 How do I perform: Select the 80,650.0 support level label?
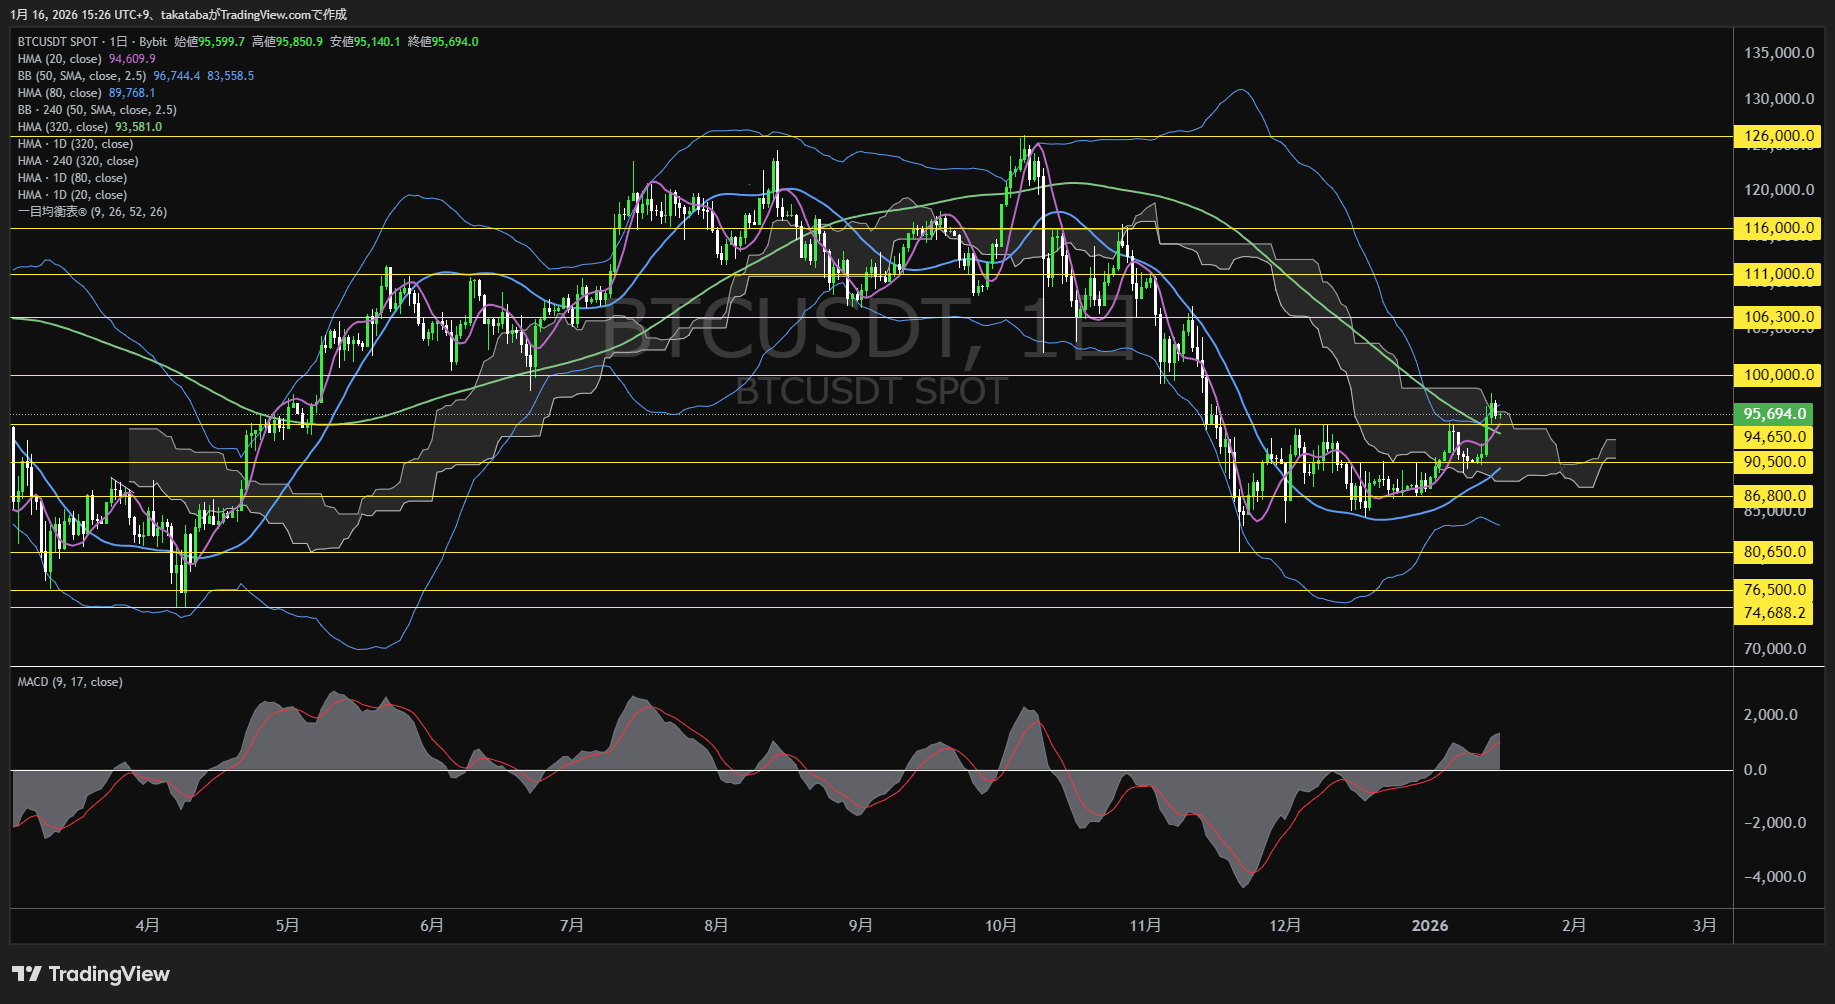(1775, 552)
